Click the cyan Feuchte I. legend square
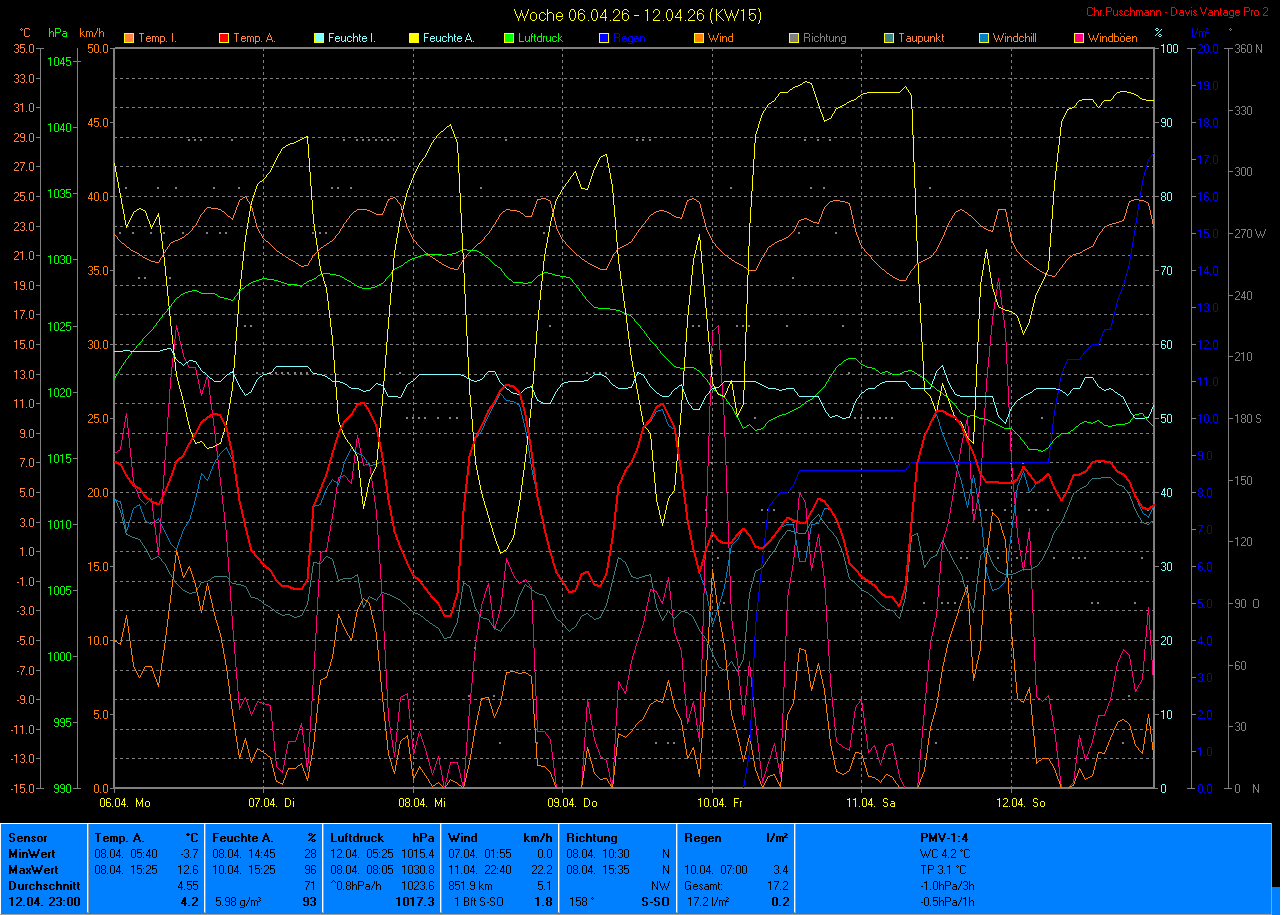The image size is (1284, 915). click(319, 38)
